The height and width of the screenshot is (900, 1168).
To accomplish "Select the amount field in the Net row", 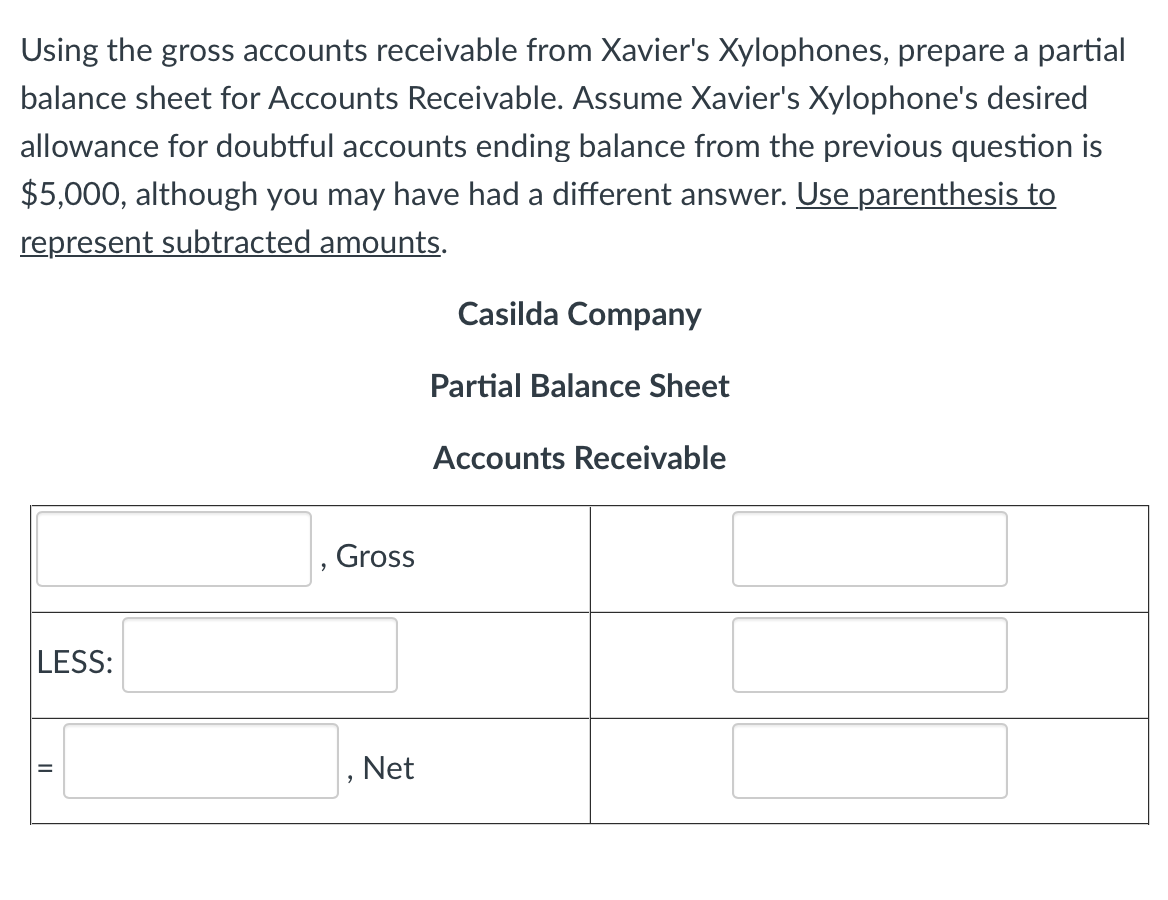I will click(869, 761).
